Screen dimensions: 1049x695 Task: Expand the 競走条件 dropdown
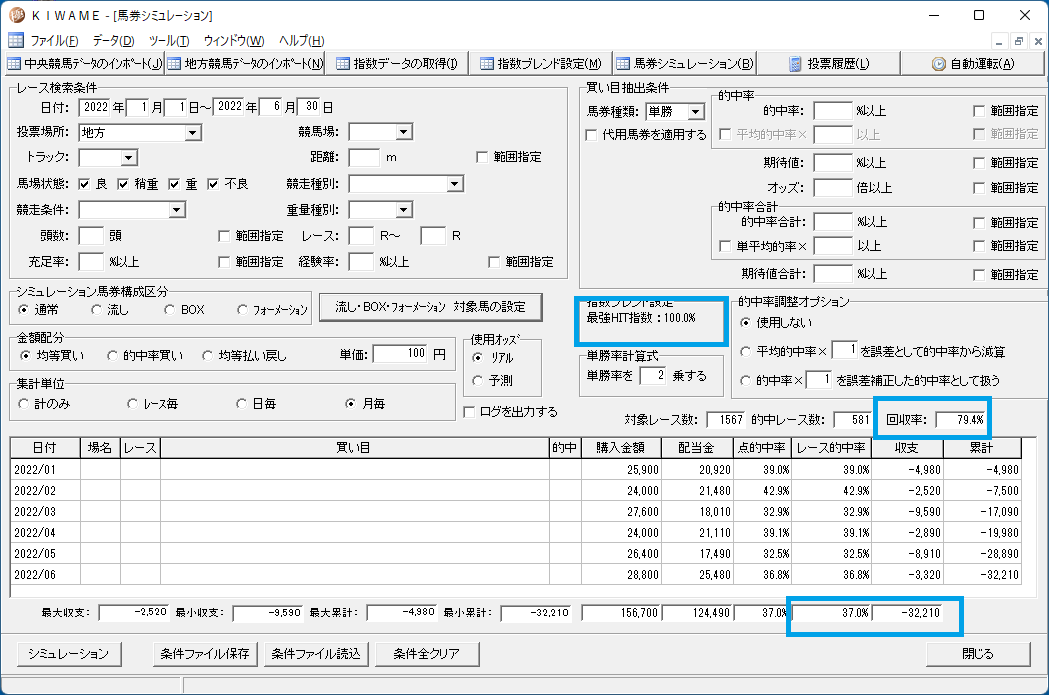click(x=177, y=210)
